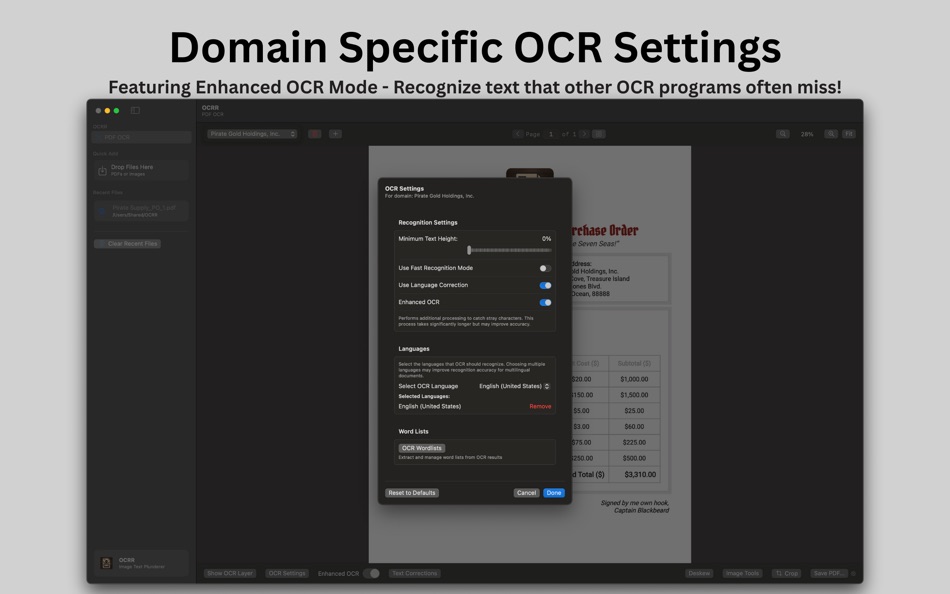Click Save PDF button
Screen dimensions: 950x594
829,573
